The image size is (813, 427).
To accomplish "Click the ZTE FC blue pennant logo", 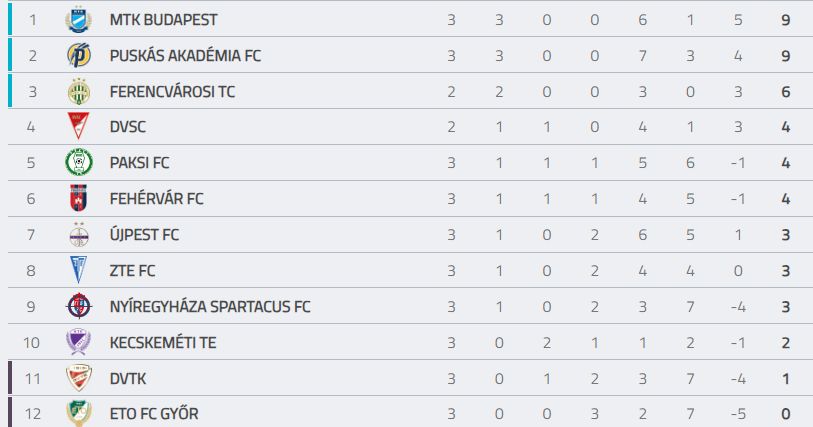I will click(79, 269).
